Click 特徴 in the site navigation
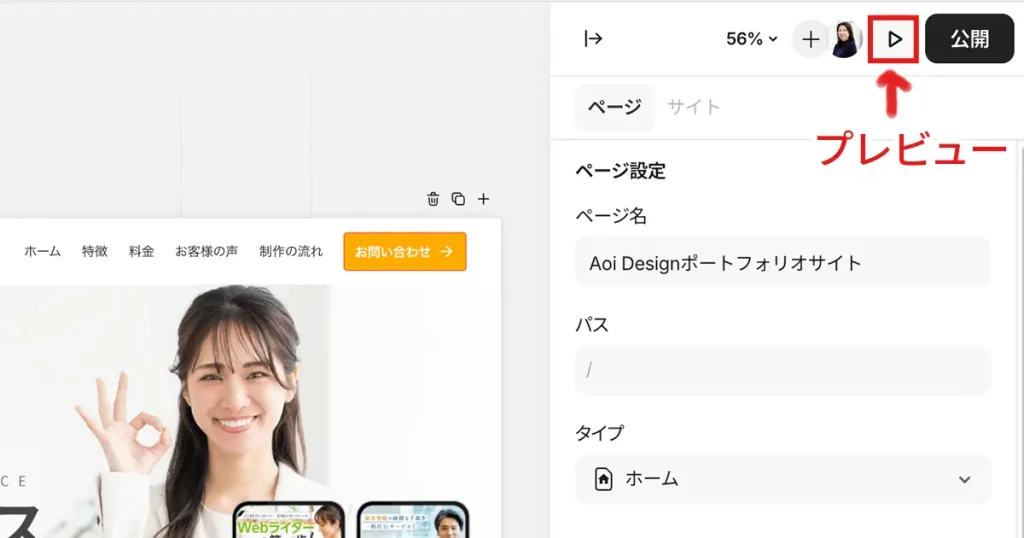Viewport: 1024px width, 538px height. [x=95, y=251]
